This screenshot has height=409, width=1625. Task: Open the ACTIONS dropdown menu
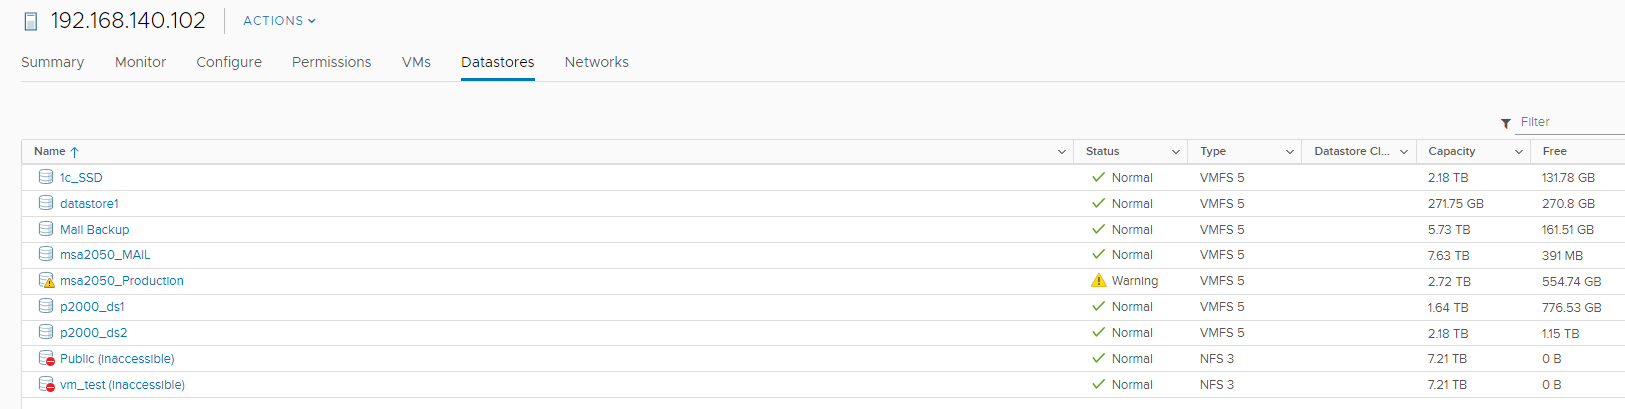click(279, 20)
